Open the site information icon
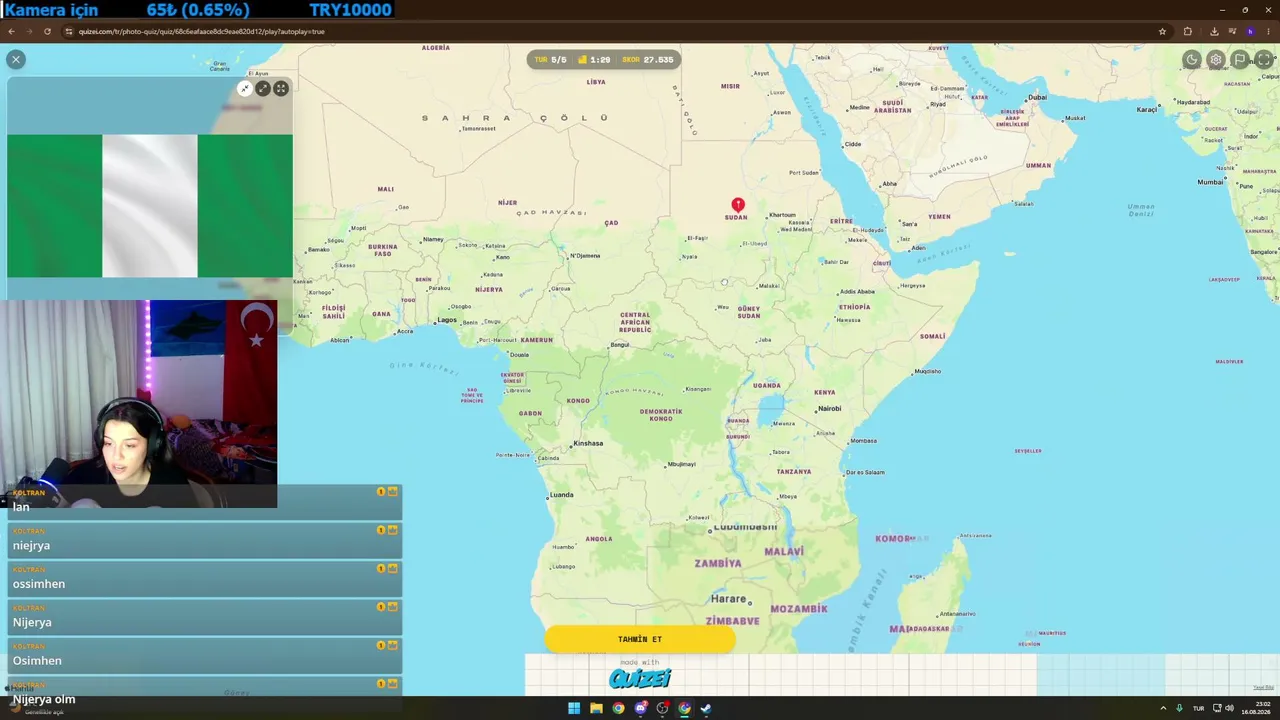The width and height of the screenshot is (1280, 720). pos(69,31)
